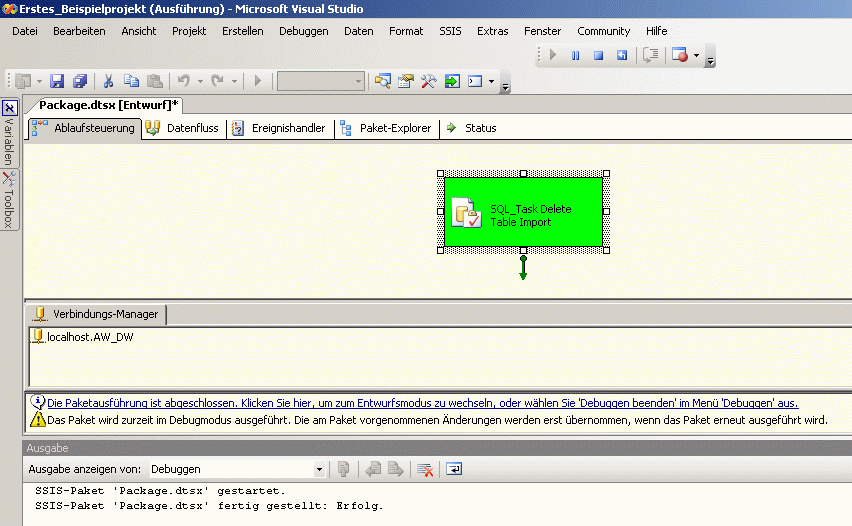Pause execution with Break All button
The image size is (852, 526).
[x=575, y=55]
